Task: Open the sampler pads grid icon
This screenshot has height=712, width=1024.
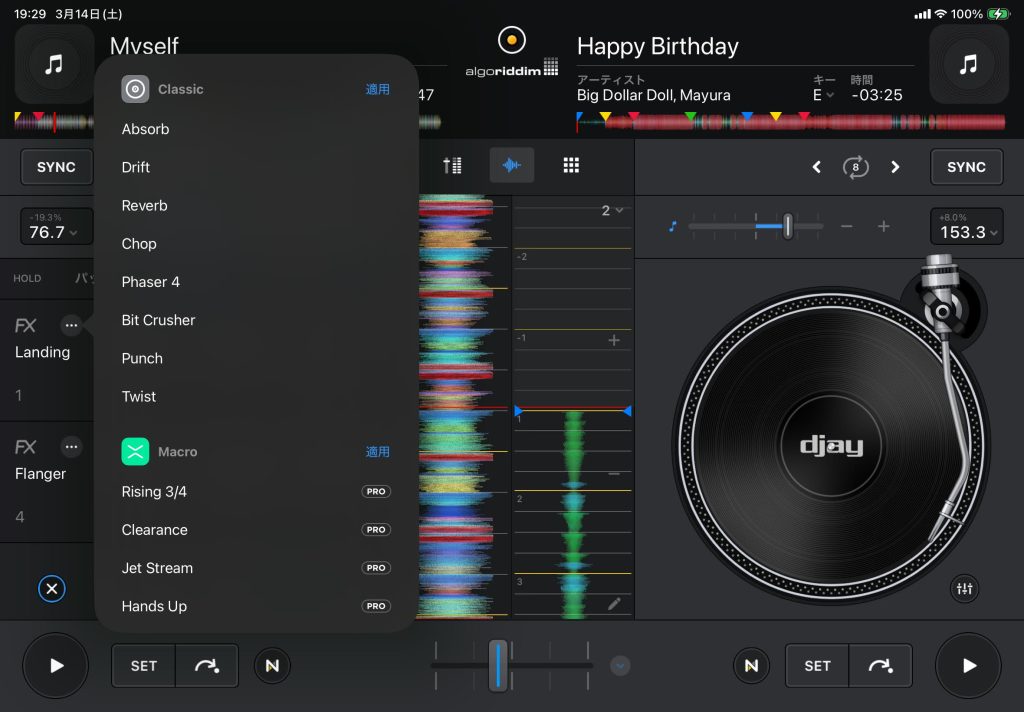Action: point(571,166)
